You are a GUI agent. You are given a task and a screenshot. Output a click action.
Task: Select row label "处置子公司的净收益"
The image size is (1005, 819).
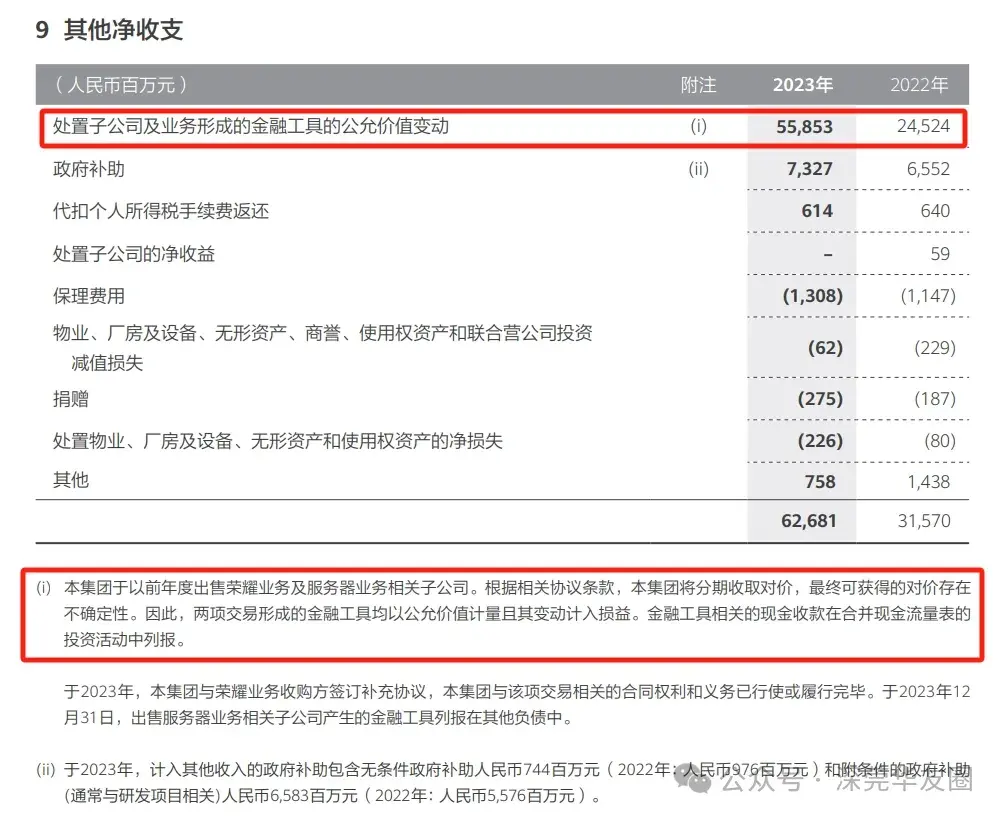pyautogui.click(x=133, y=254)
